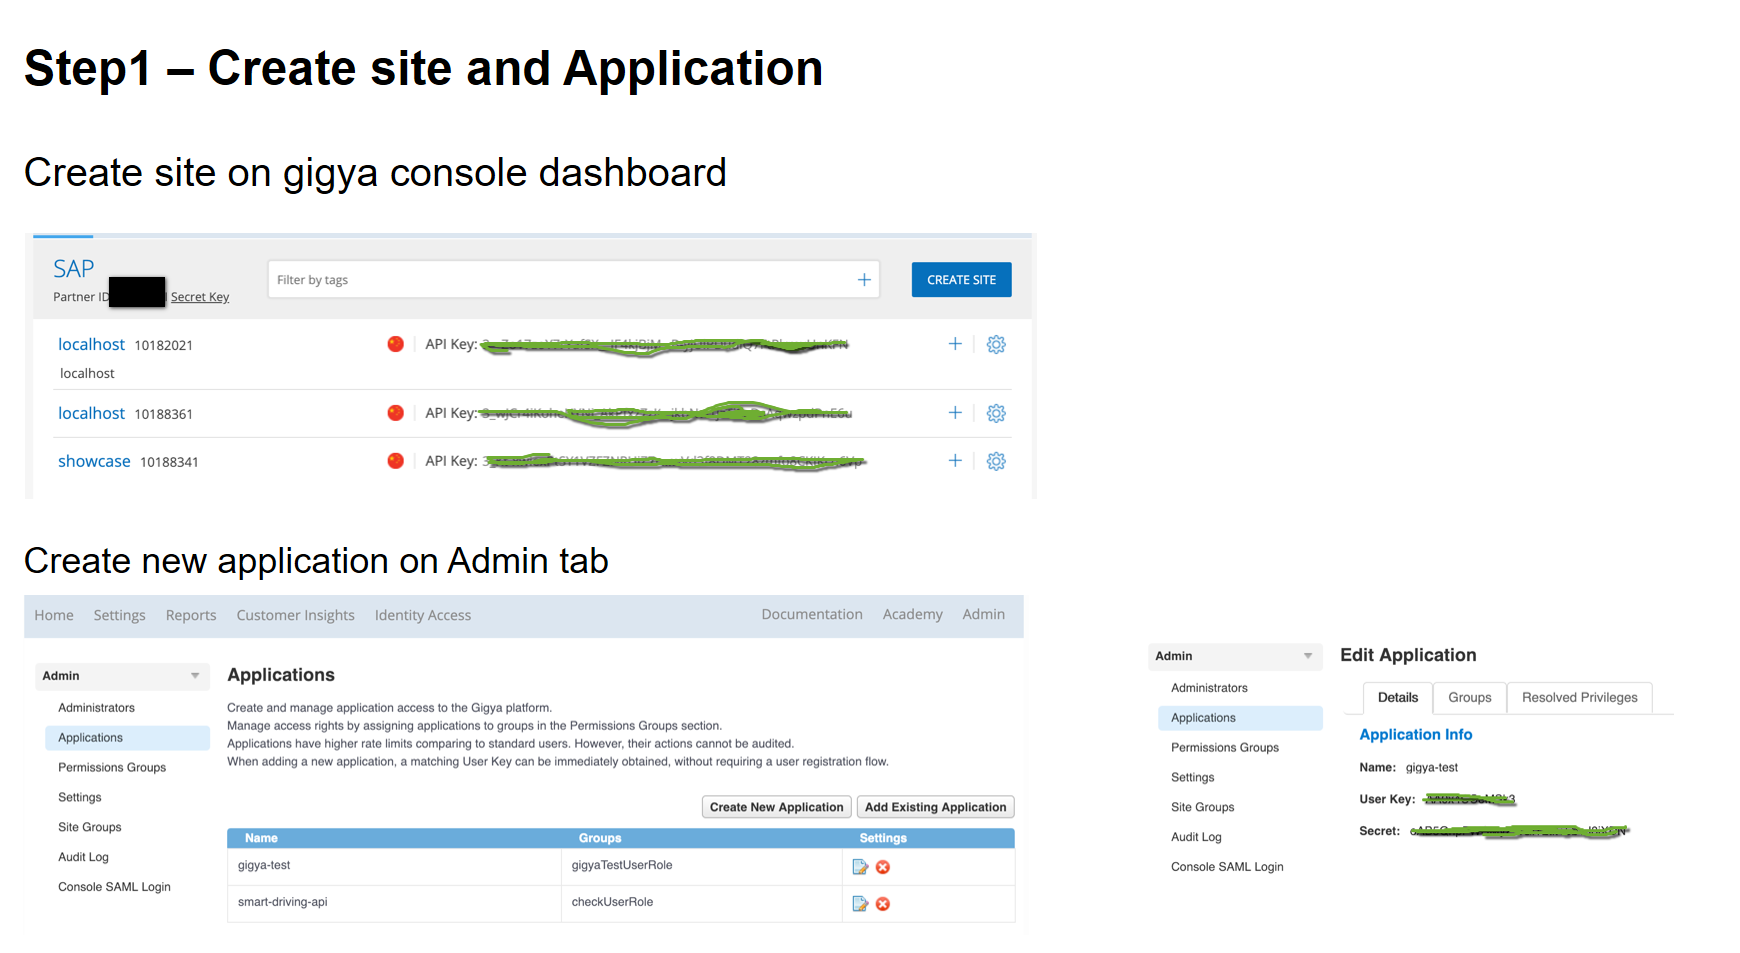This screenshot has width=1740, height=953.
Task: Select Console SAML Login in Edit Application sidebar
Action: point(1227,868)
